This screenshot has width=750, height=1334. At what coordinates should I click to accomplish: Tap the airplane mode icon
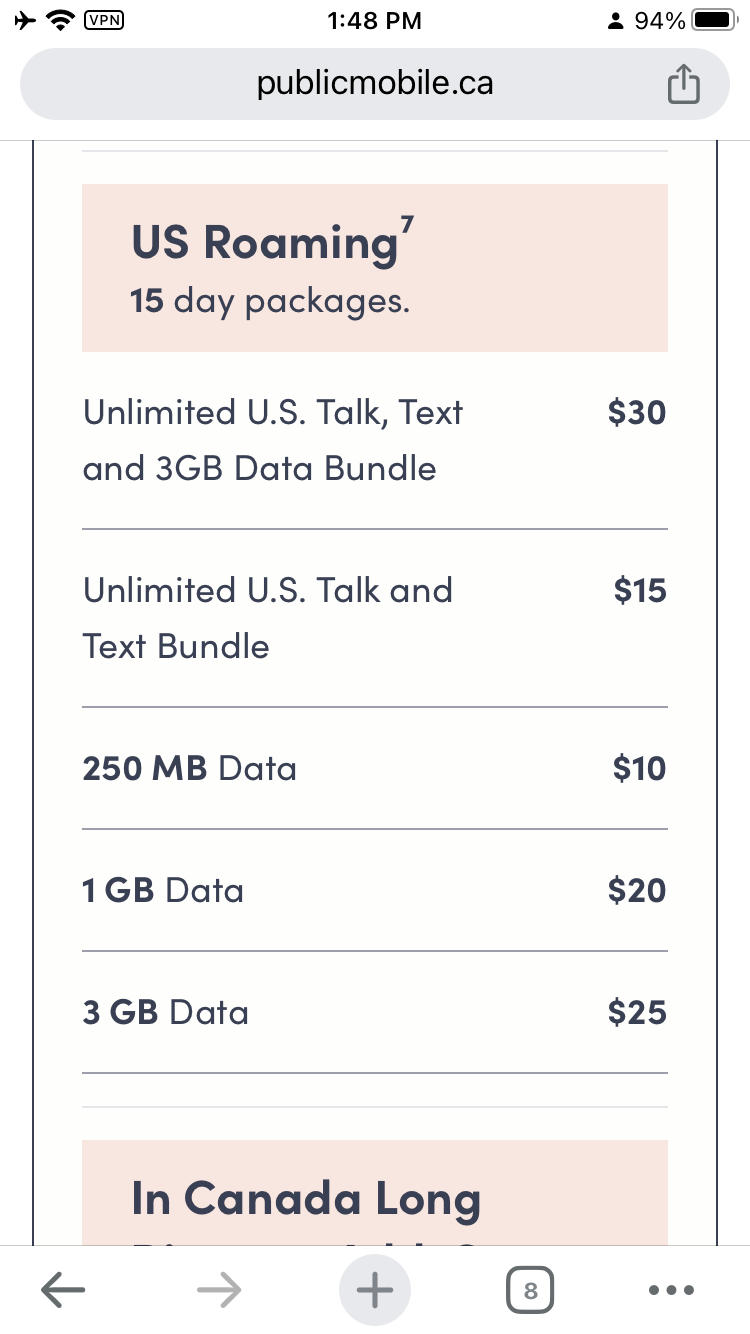(24, 19)
